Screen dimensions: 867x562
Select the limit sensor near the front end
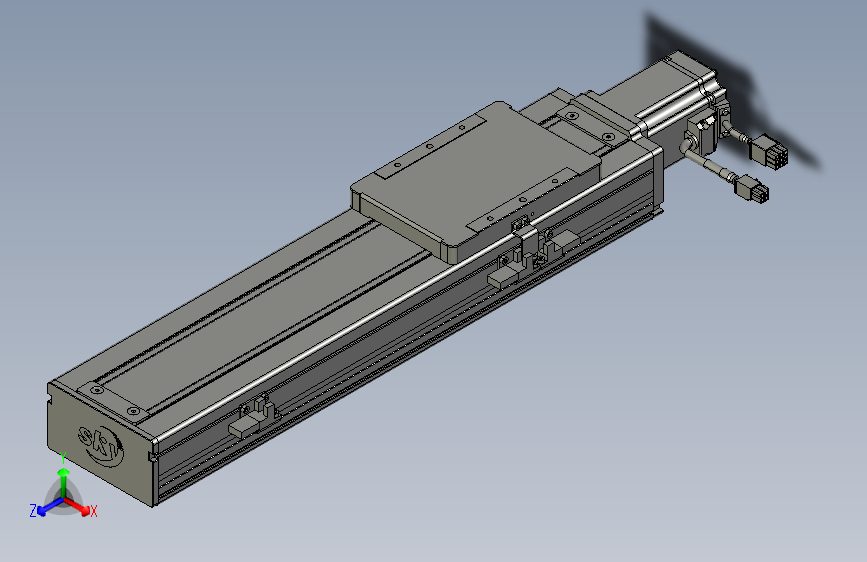click(252, 417)
